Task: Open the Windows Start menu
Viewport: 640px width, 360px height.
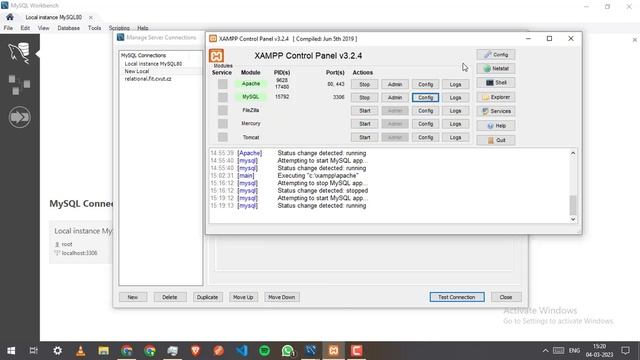Action: click(x=11, y=351)
